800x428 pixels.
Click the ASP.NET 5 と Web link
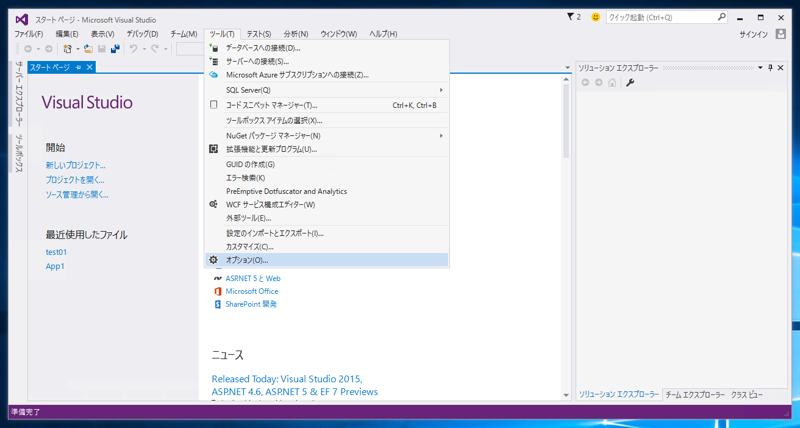[253, 279]
